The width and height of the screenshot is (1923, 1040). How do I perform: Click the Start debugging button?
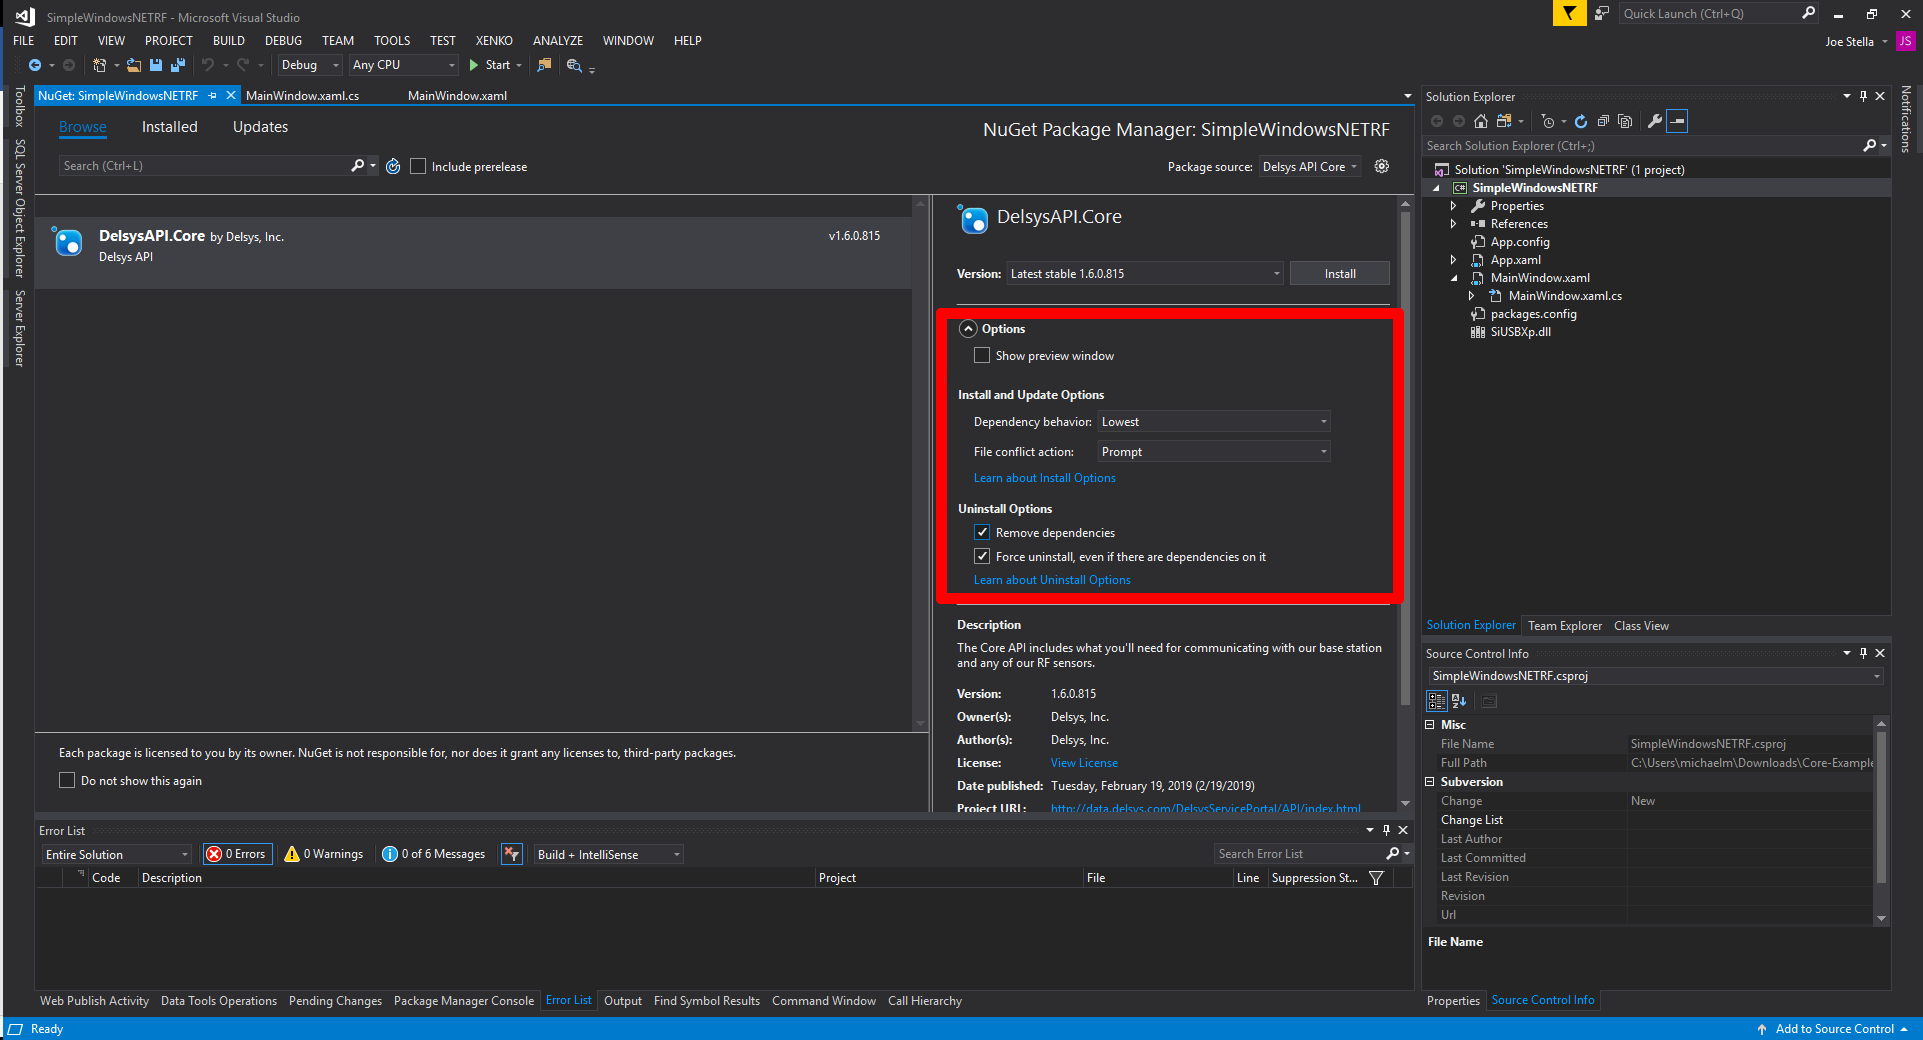(491, 65)
